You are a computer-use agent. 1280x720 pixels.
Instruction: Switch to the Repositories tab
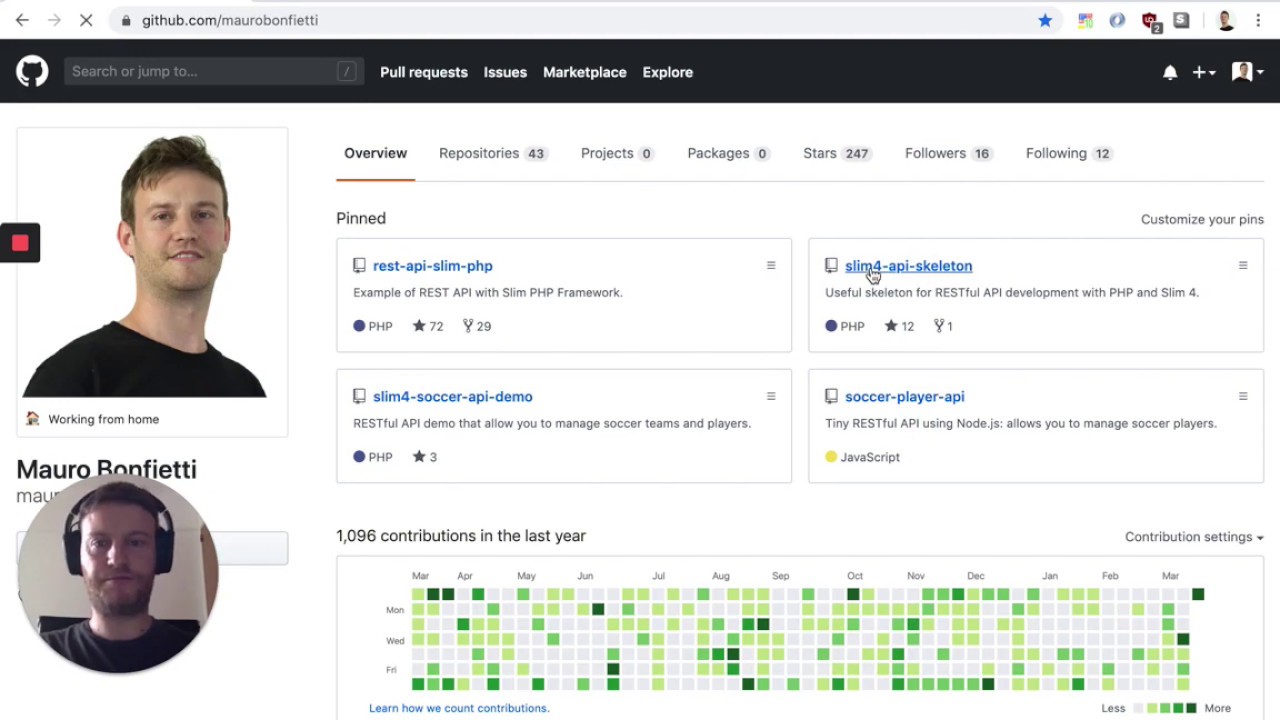(x=493, y=153)
